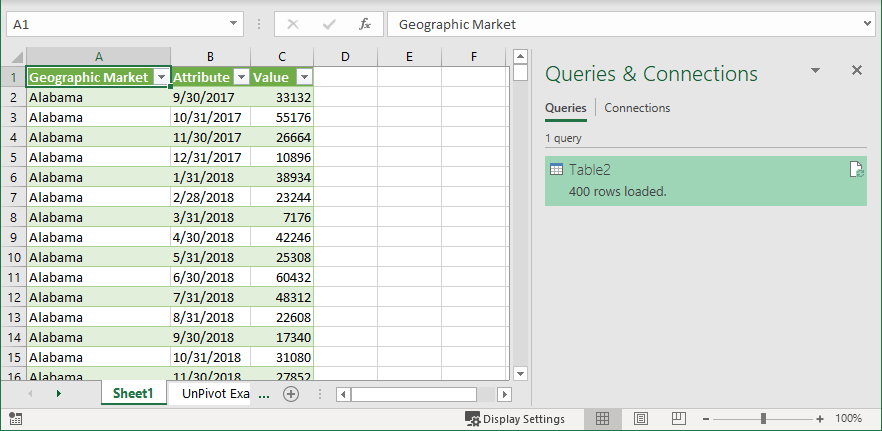This screenshot has width=882, height=431.
Task: Switch to Normal view icon
Action: coord(602,419)
